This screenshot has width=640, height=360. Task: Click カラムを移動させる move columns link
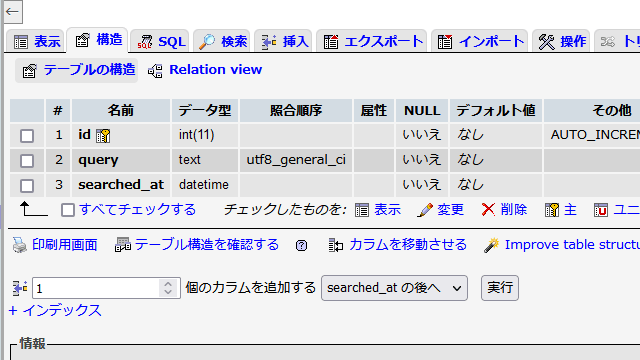click(408, 244)
